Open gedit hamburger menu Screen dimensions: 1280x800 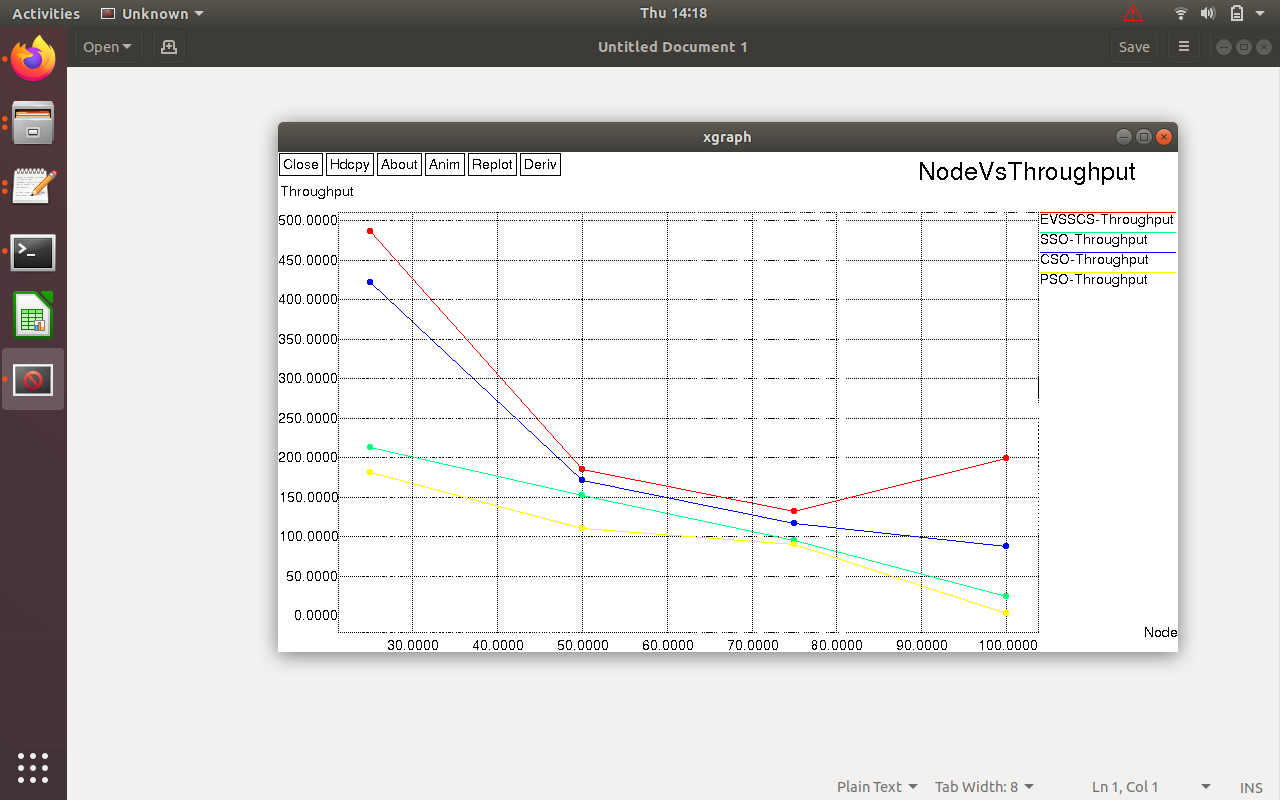click(x=1184, y=47)
